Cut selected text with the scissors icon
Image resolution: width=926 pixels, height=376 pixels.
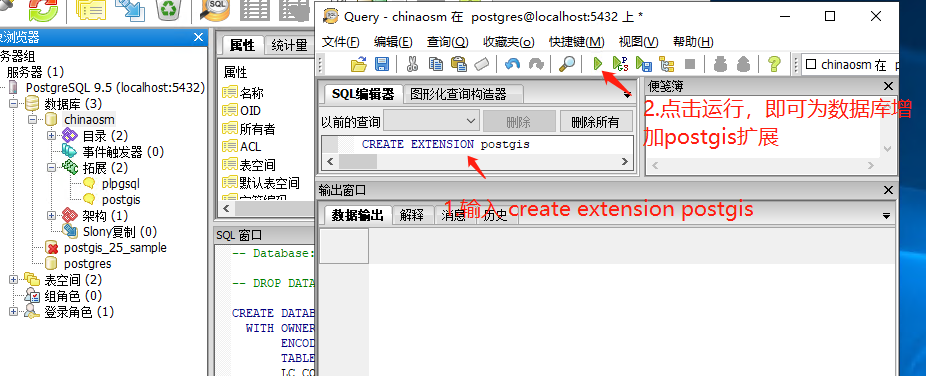click(x=412, y=64)
